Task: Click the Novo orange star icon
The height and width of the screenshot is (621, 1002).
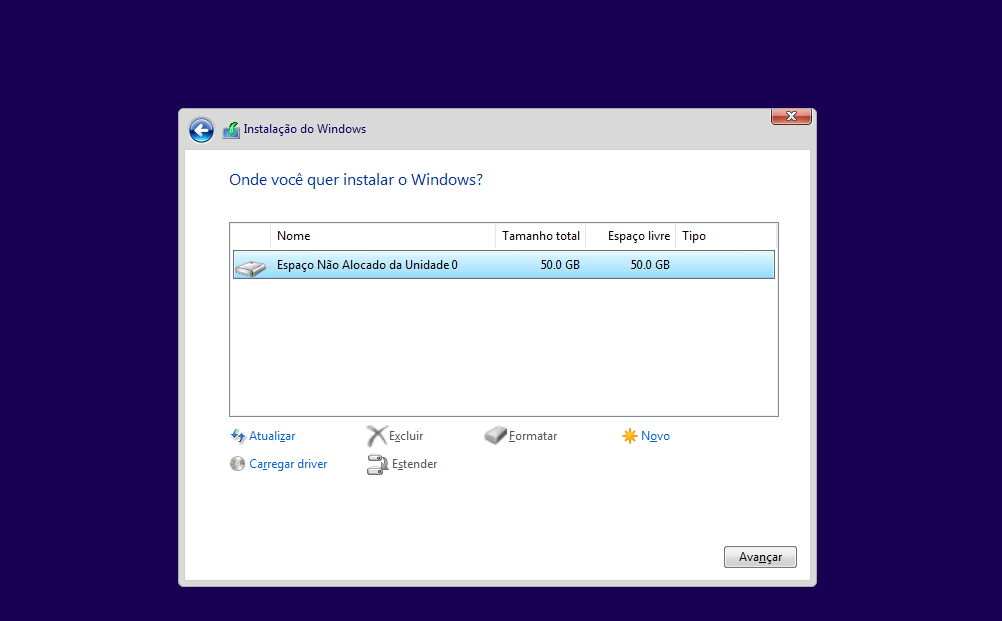Action: [629, 436]
